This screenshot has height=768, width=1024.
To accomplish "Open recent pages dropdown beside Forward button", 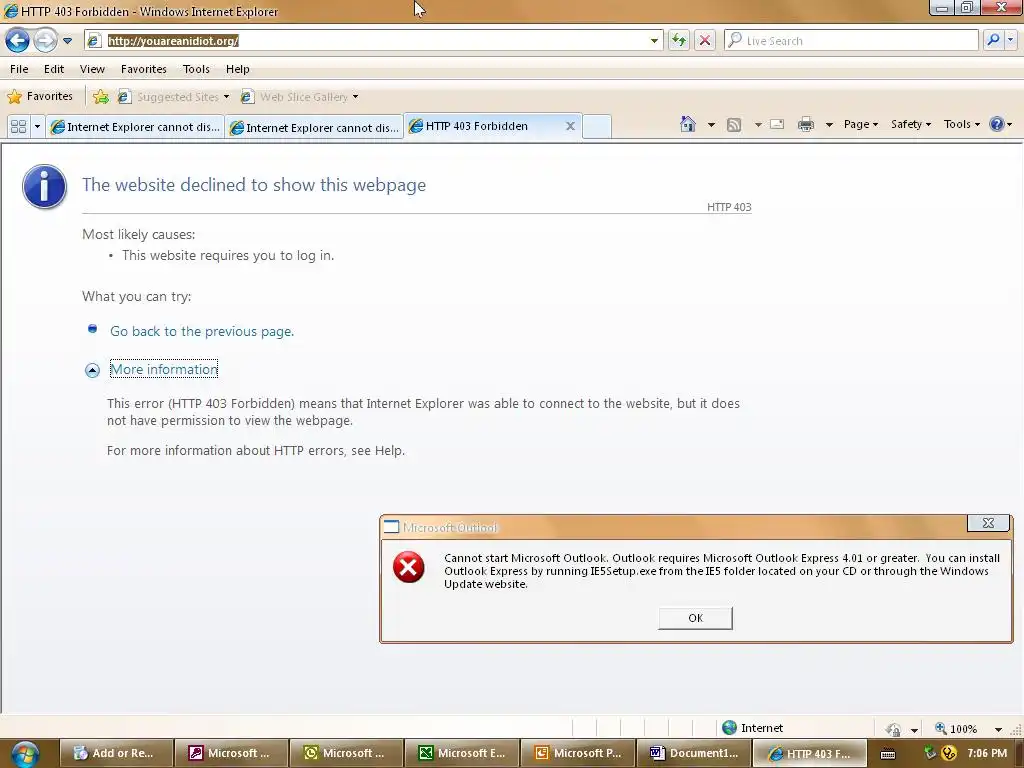I will (x=67, y=40).
